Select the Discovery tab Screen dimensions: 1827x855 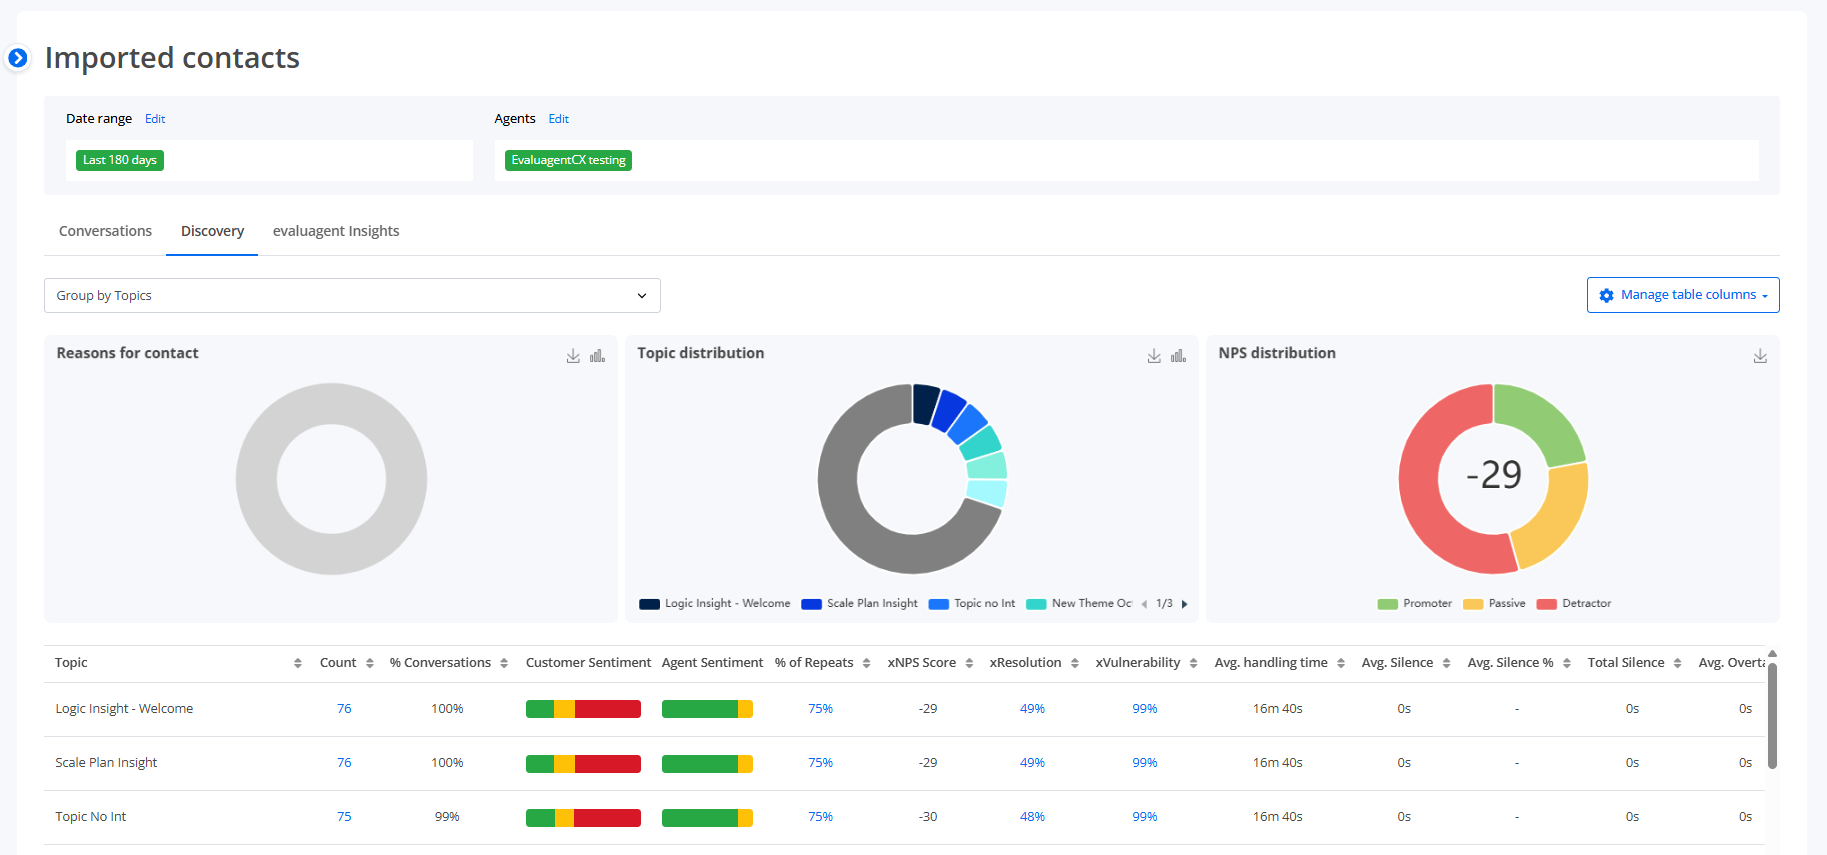click(x=212, y=231)
